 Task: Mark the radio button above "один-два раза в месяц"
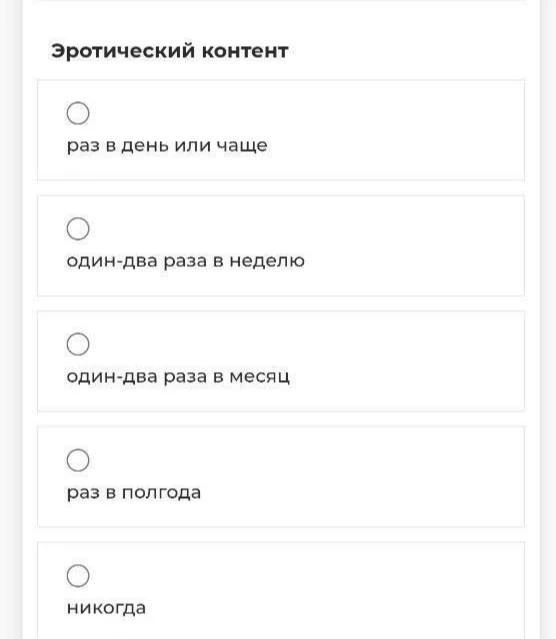coord(78,344)
